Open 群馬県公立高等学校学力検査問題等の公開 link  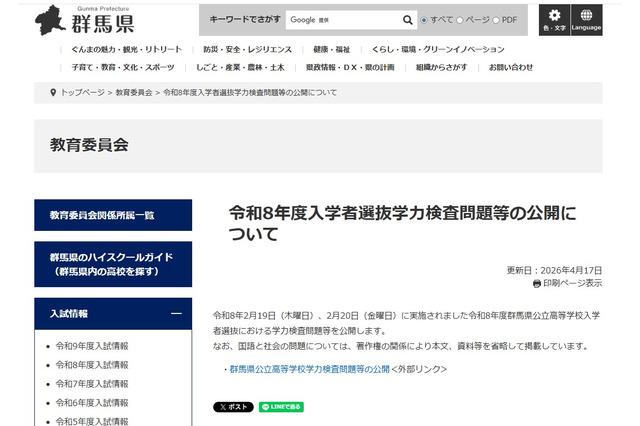coord(309,369)
